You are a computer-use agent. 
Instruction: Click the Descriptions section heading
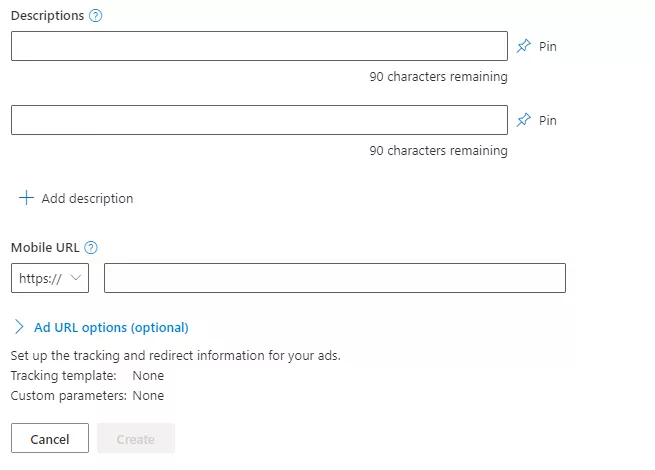click(x=48, y=16)
